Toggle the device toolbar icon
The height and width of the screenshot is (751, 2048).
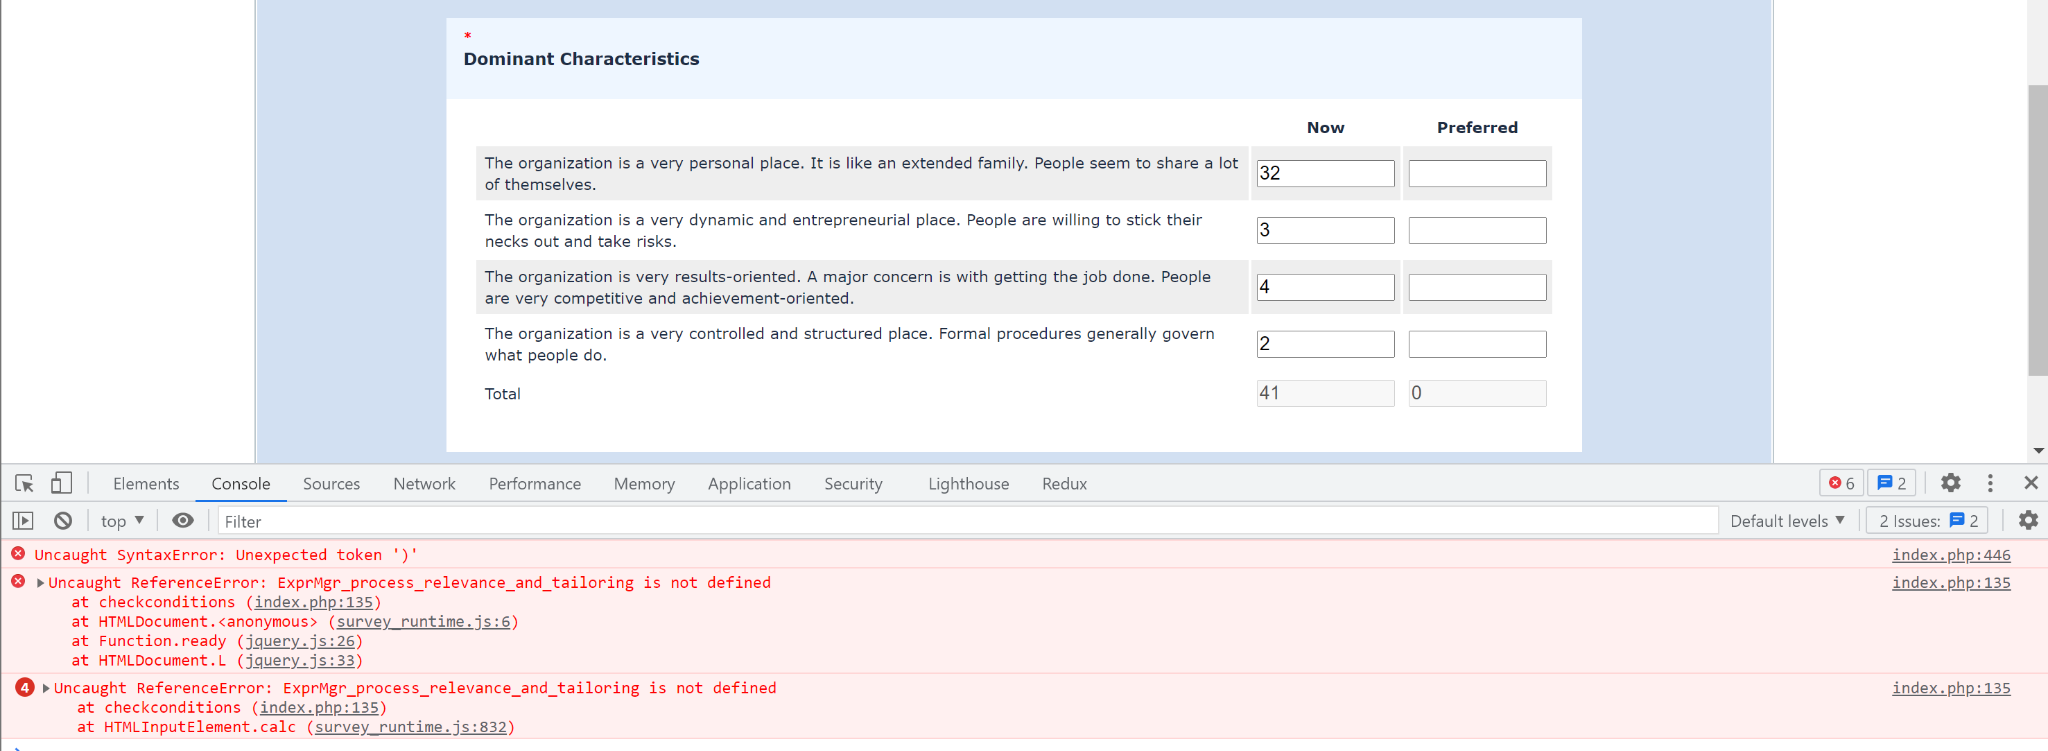(61, 484)
